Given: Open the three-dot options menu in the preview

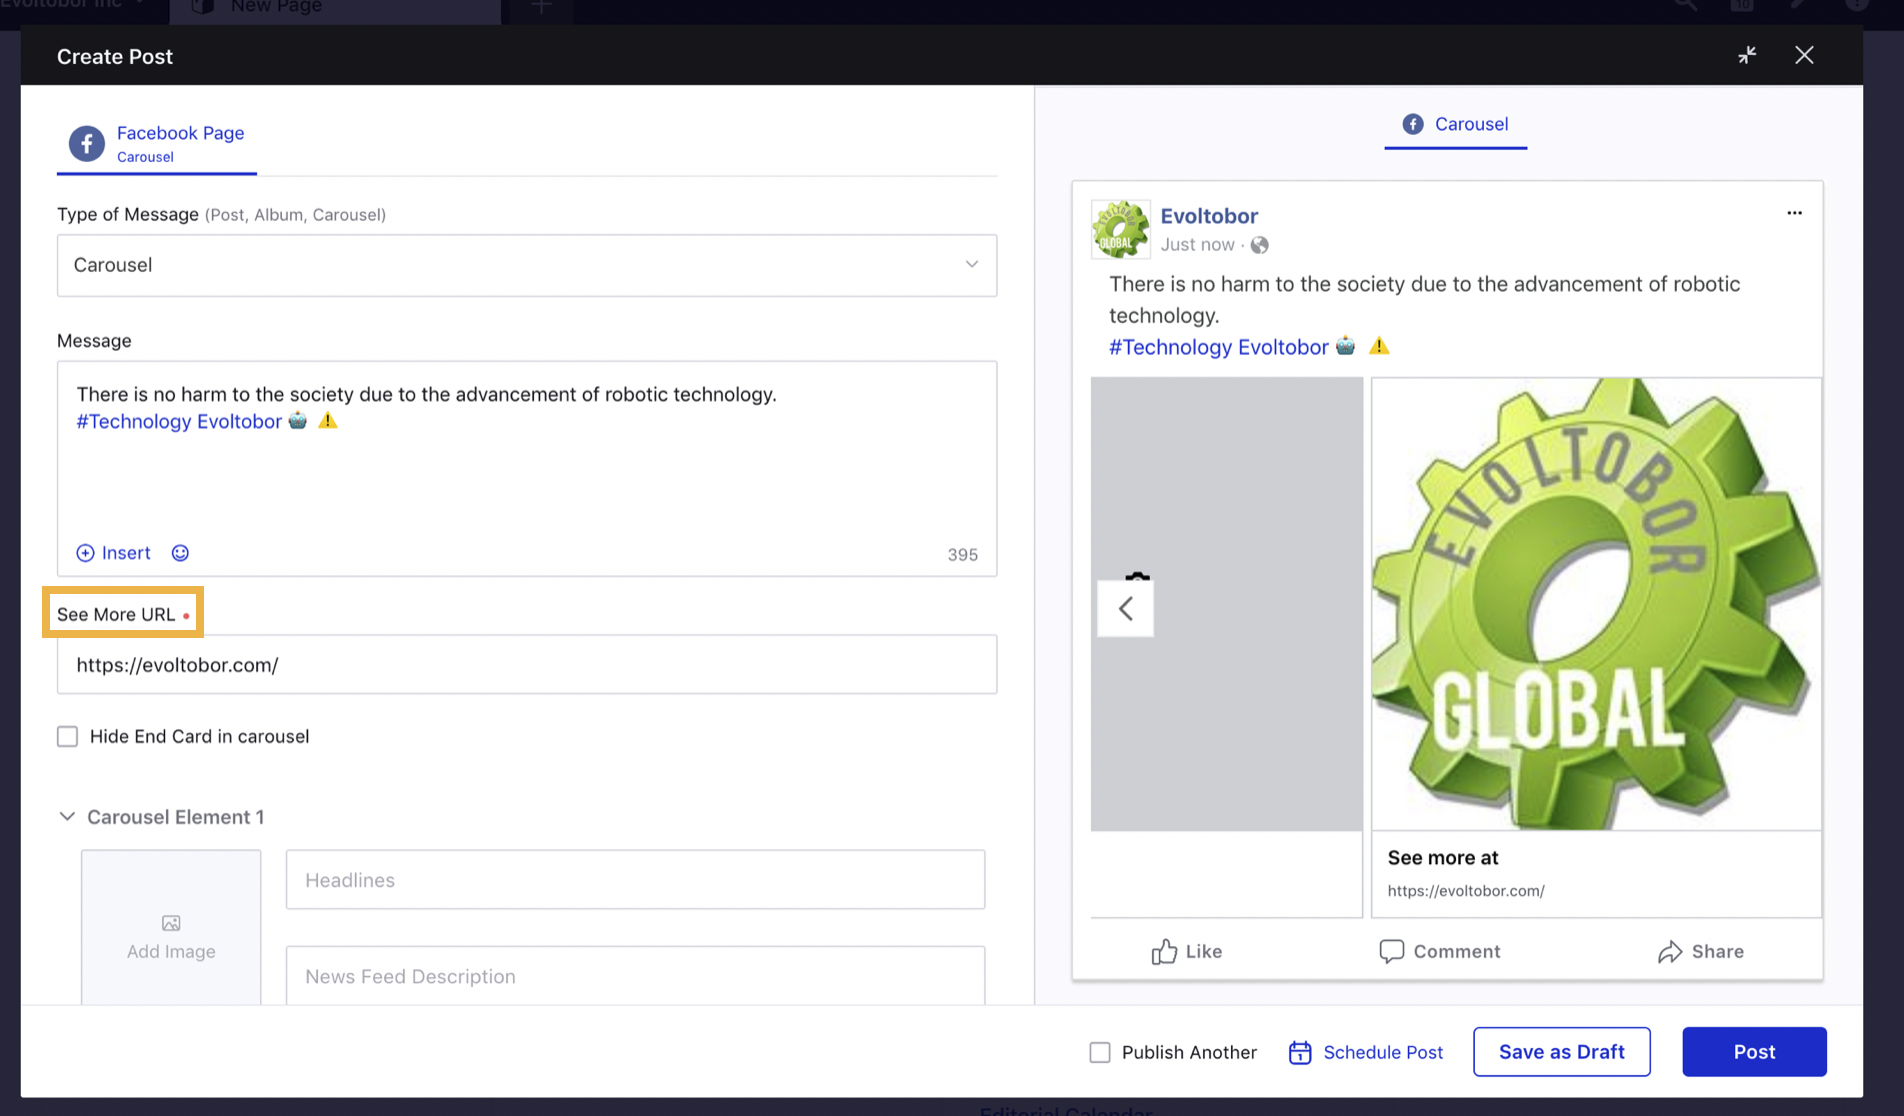Looking at the screenshot, I should point(1794,213).
